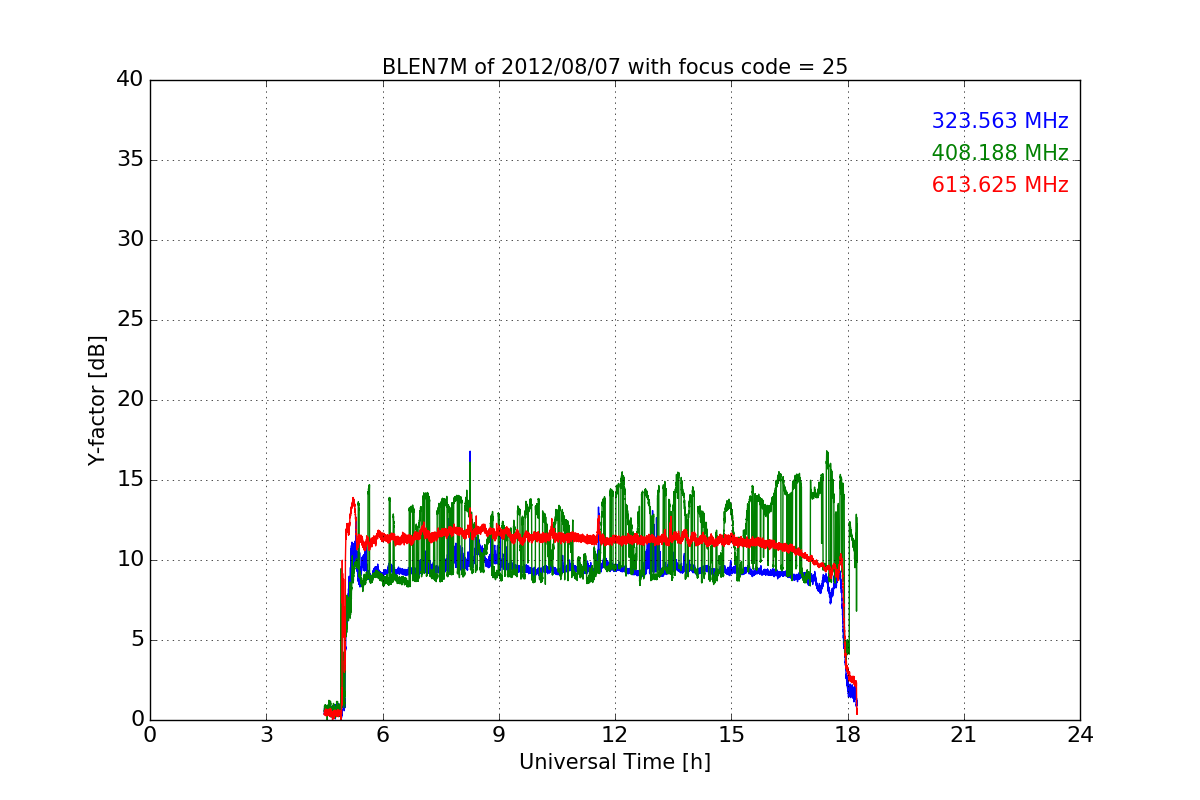Click x-axis tick label 3
Screen dimensions: 1200x800
click(266, 735)
